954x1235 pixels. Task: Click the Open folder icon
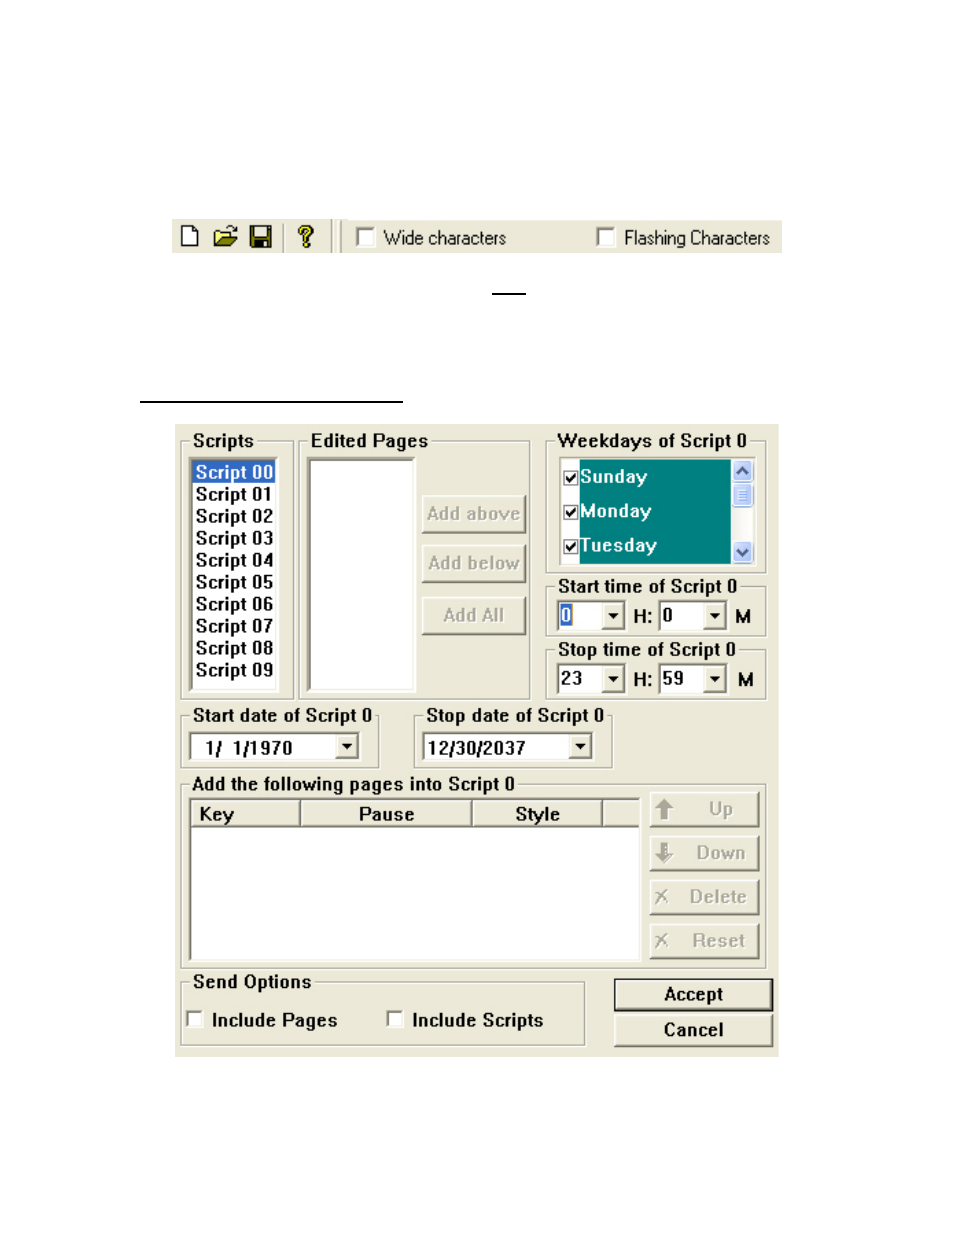coord(225,237)
